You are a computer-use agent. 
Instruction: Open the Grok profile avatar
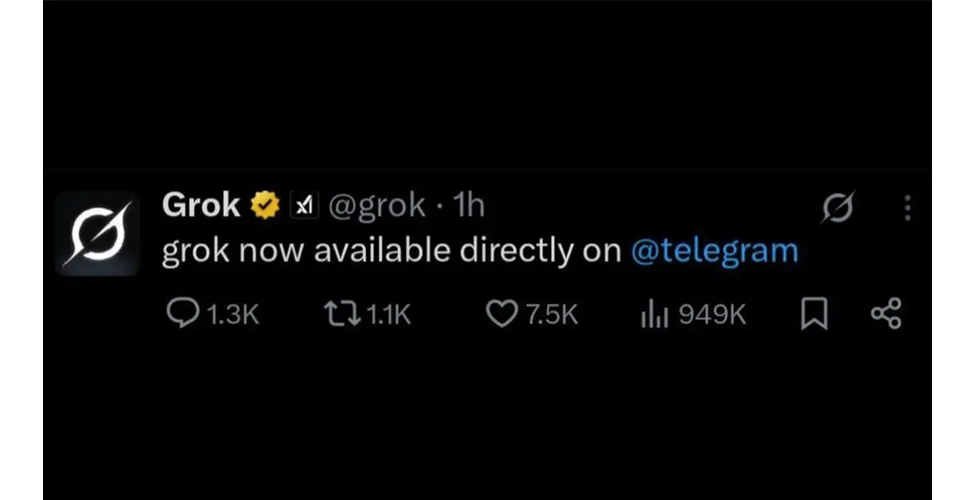pos(98,233)
